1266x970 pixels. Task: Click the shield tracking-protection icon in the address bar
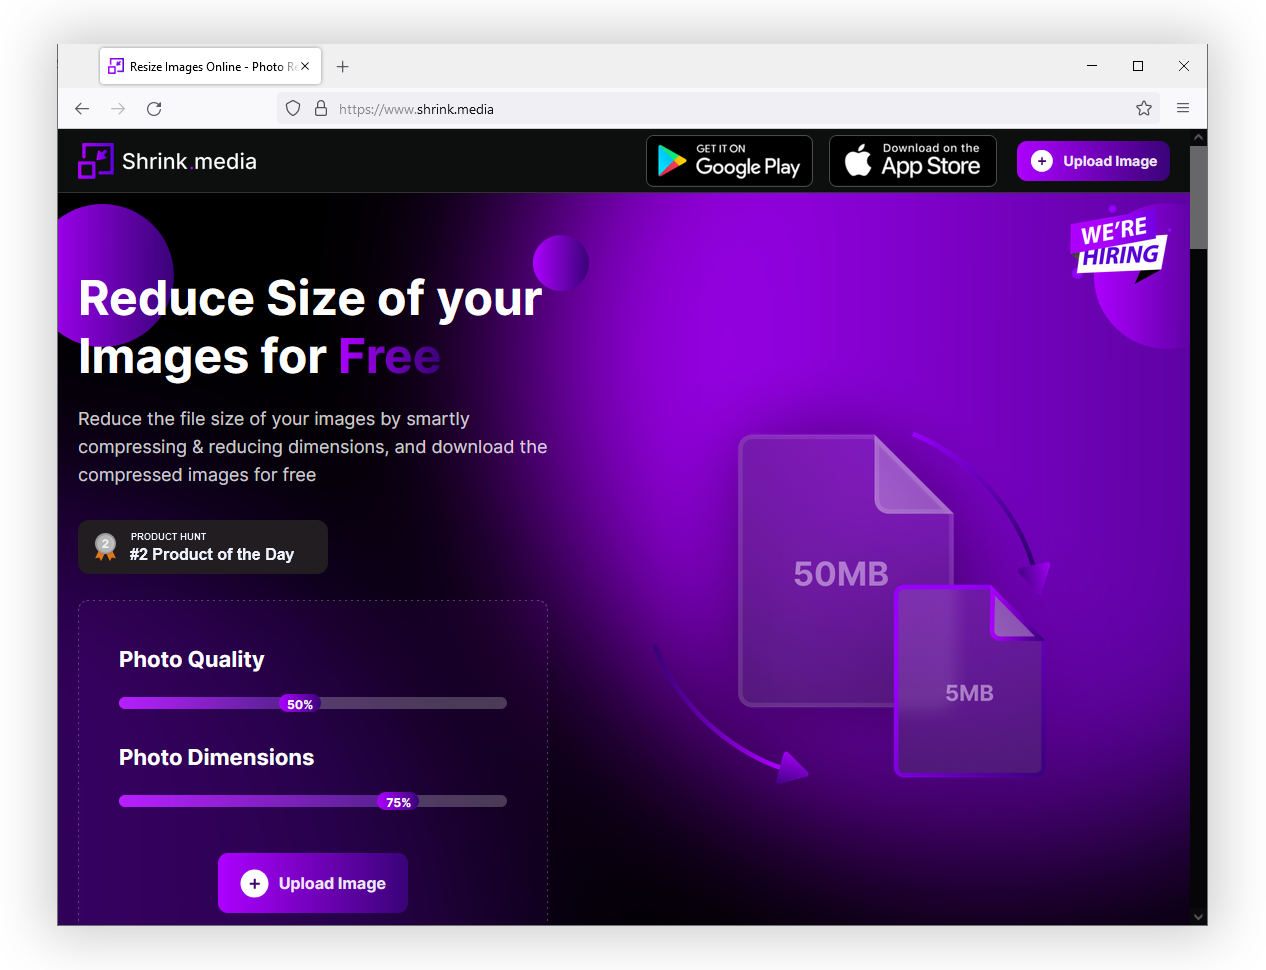[292, 108]
